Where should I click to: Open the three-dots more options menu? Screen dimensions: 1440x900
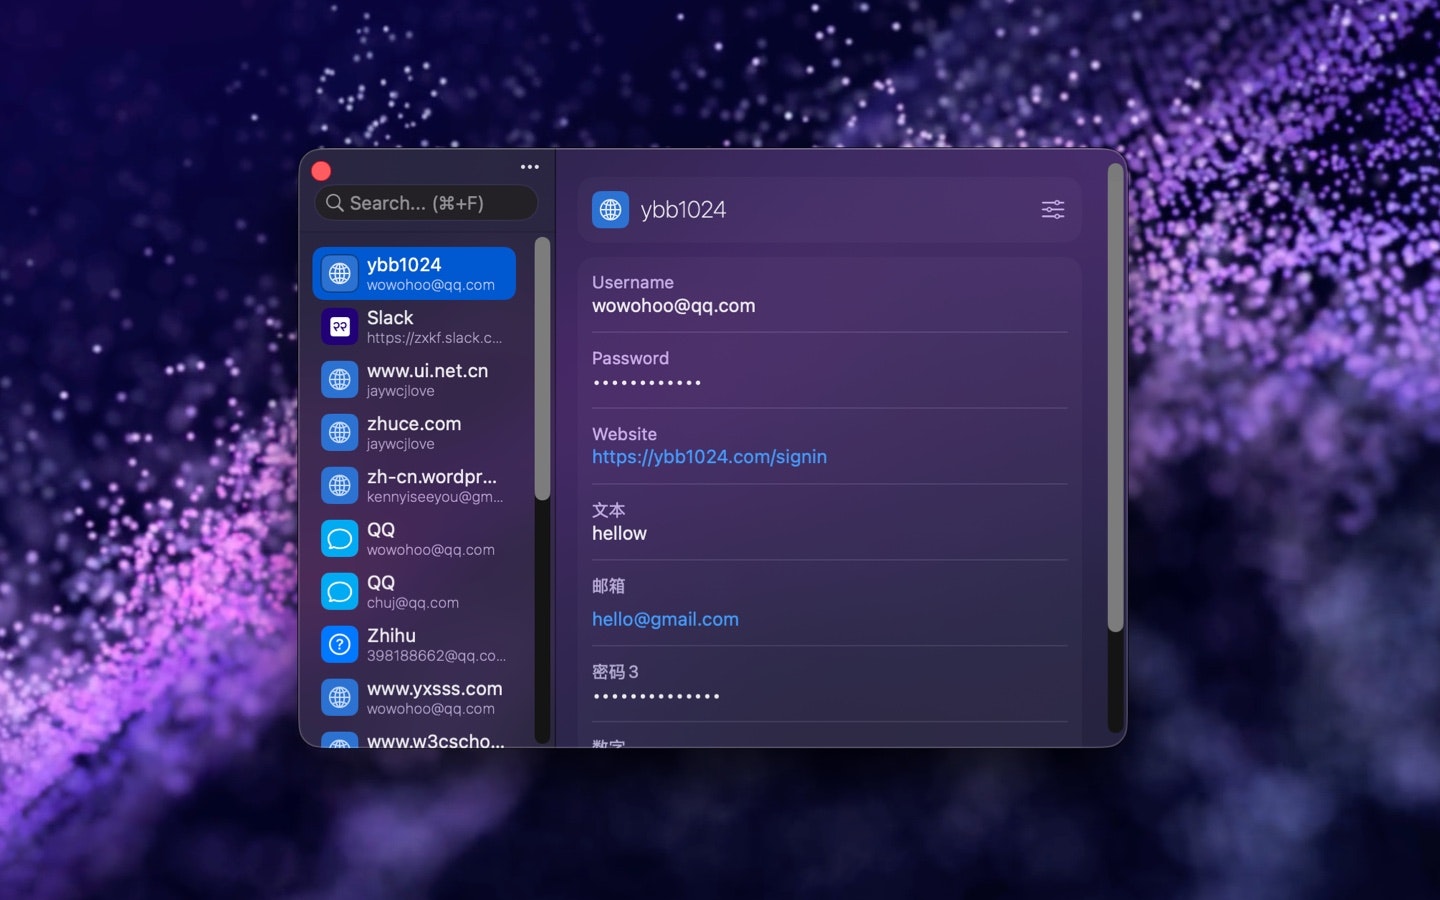529,166
